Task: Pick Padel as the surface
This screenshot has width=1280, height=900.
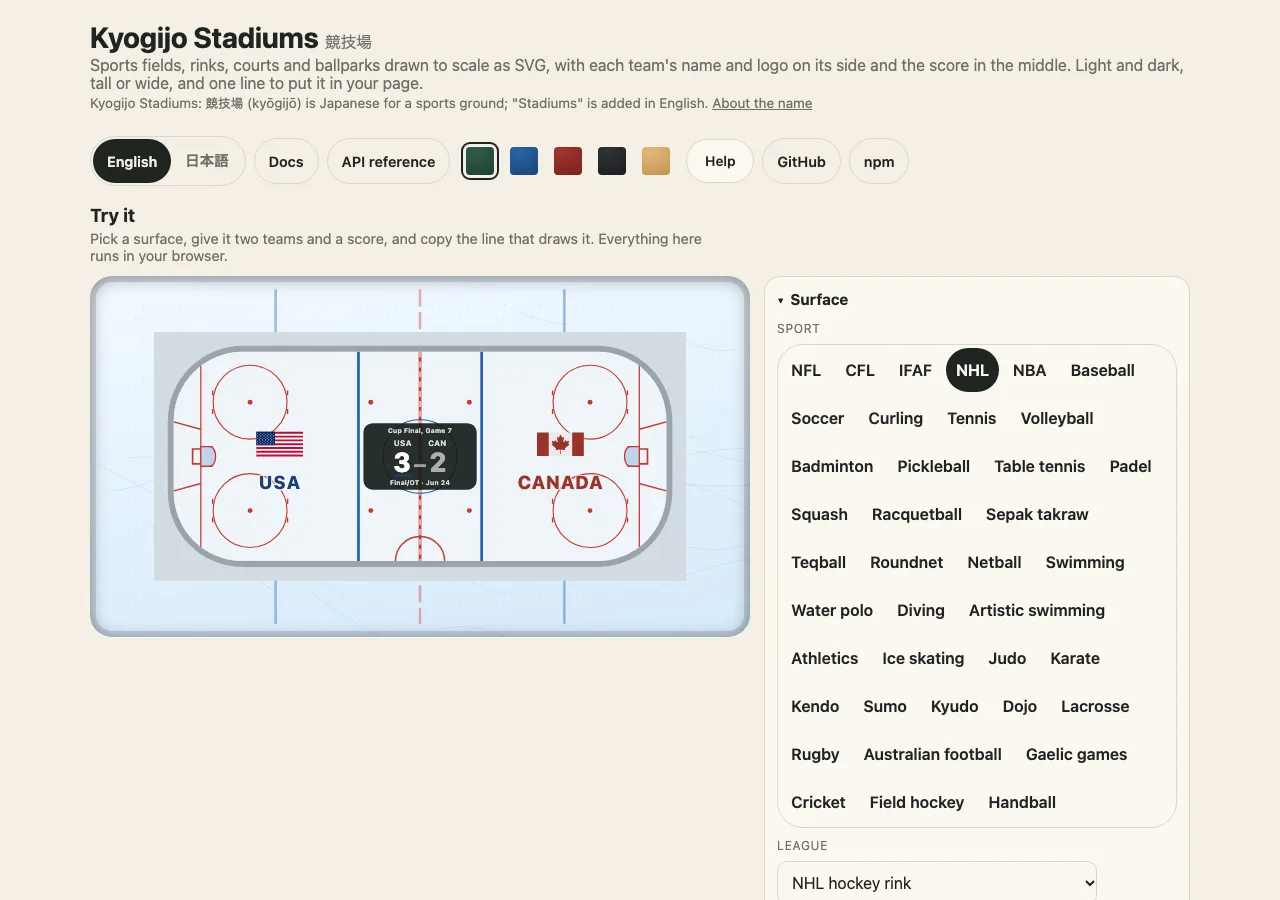Action: pos(1130,466)
